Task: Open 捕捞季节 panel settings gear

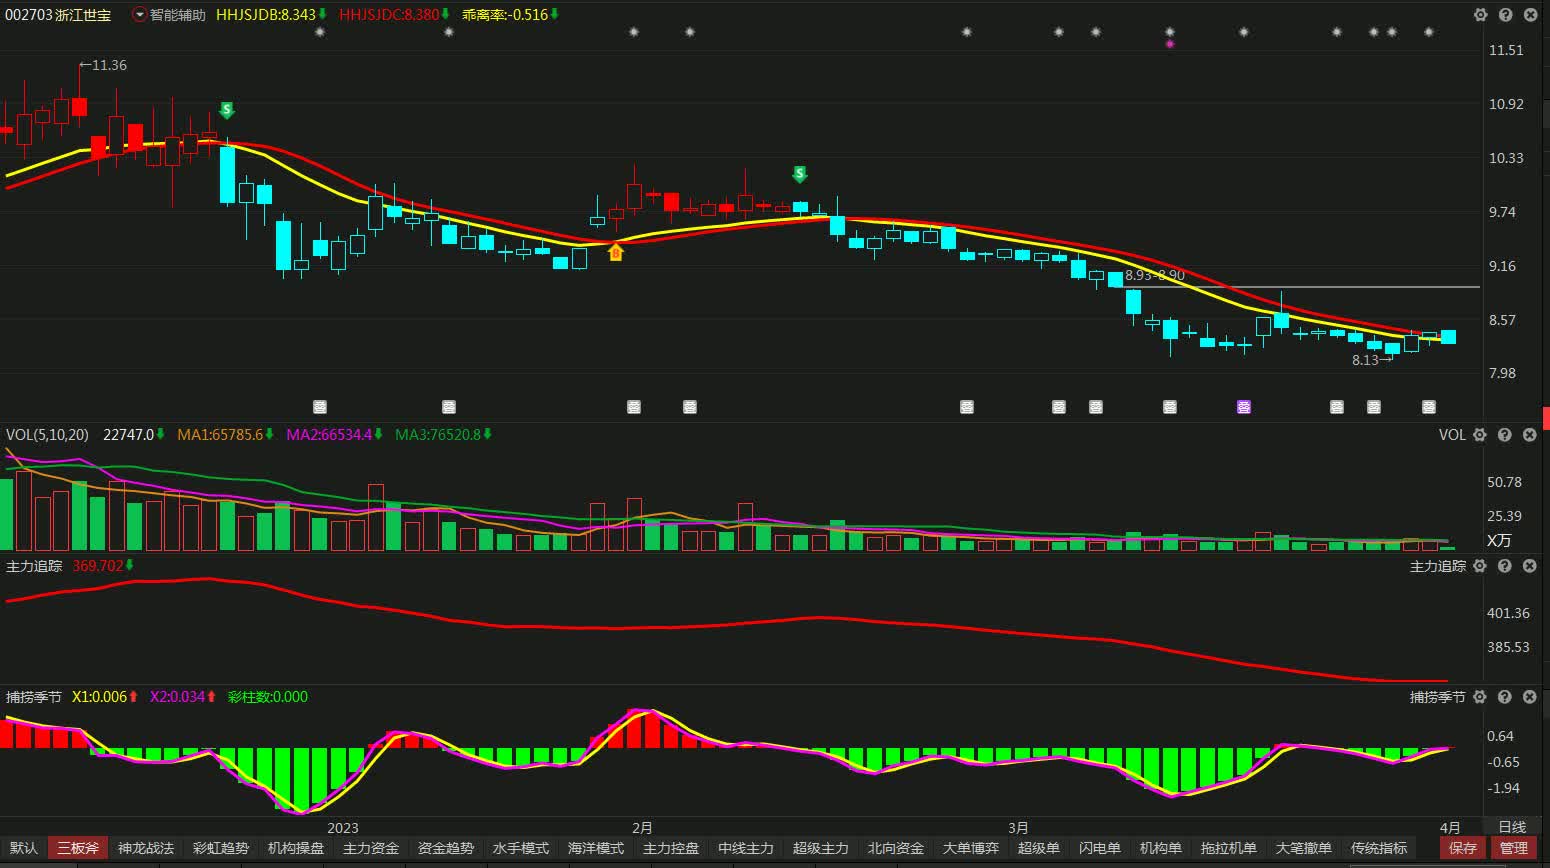Action: (1481, 697)
